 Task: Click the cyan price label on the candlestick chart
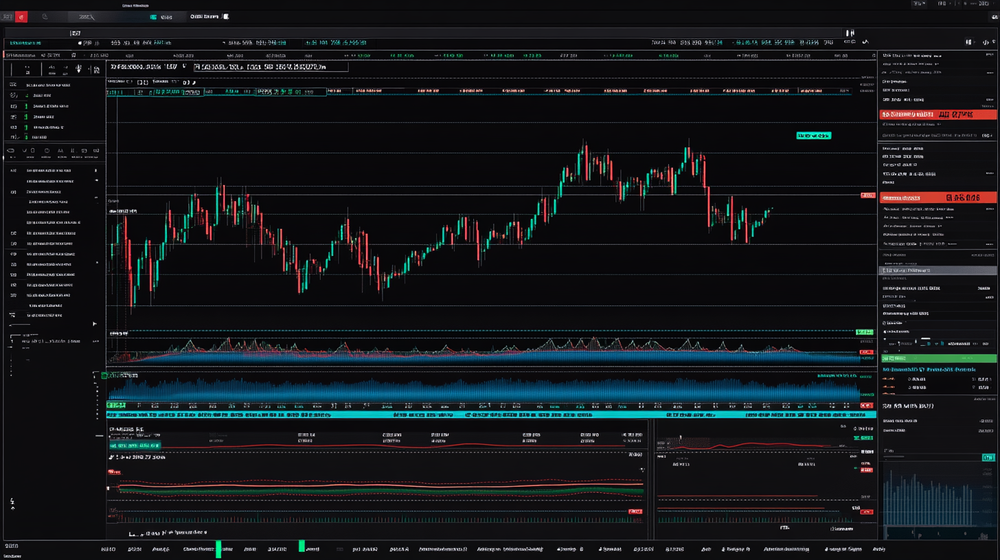click(x=814, y=134)
